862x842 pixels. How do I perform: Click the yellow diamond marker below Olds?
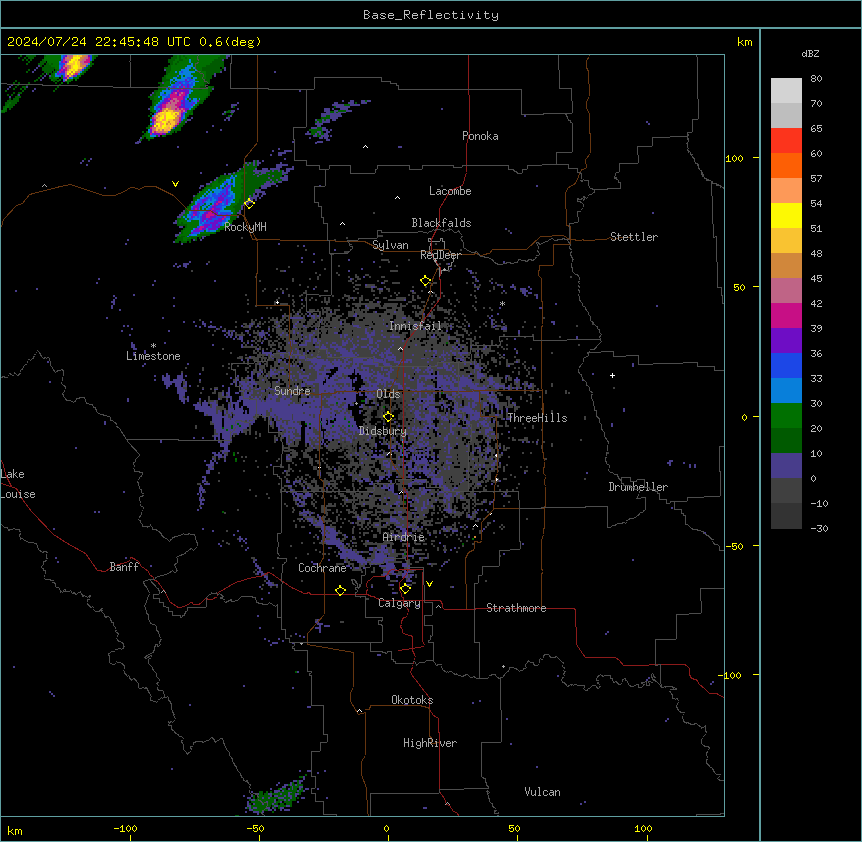(x=388, y=417)
